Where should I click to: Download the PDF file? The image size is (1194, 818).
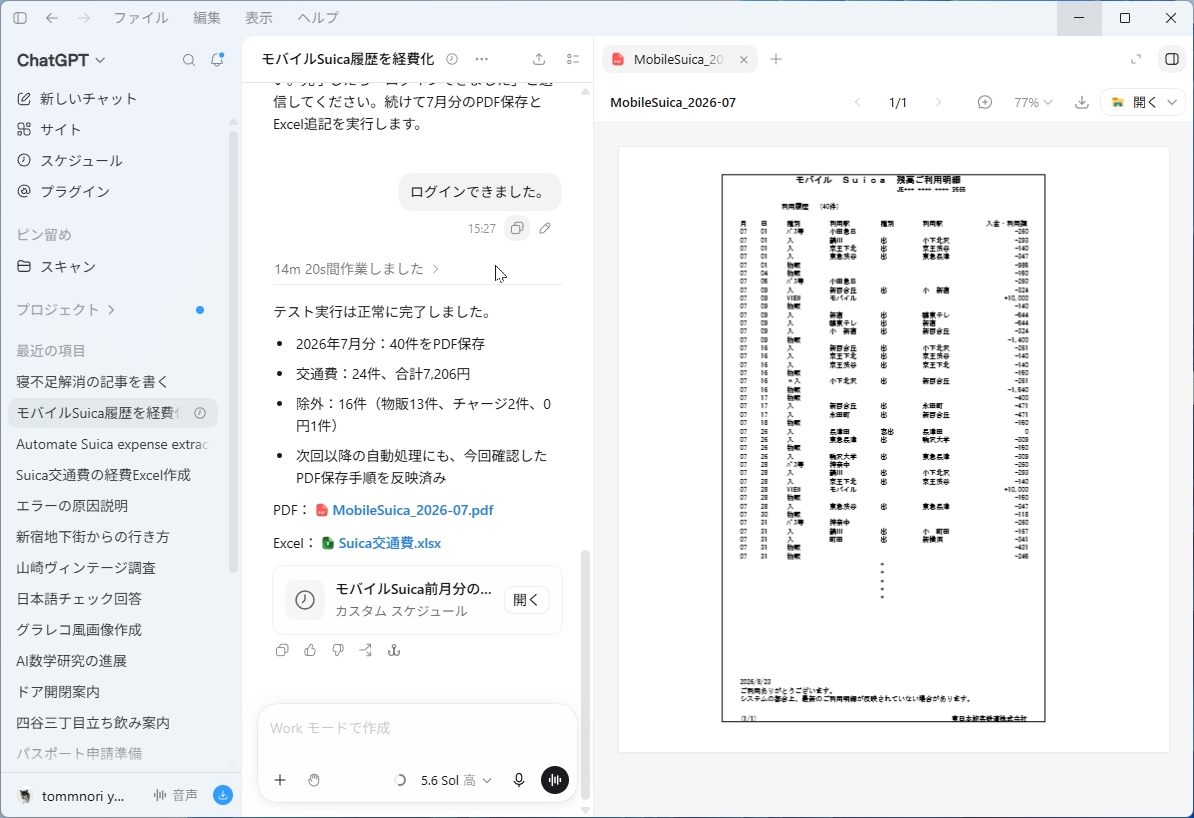pos(1081,102)
